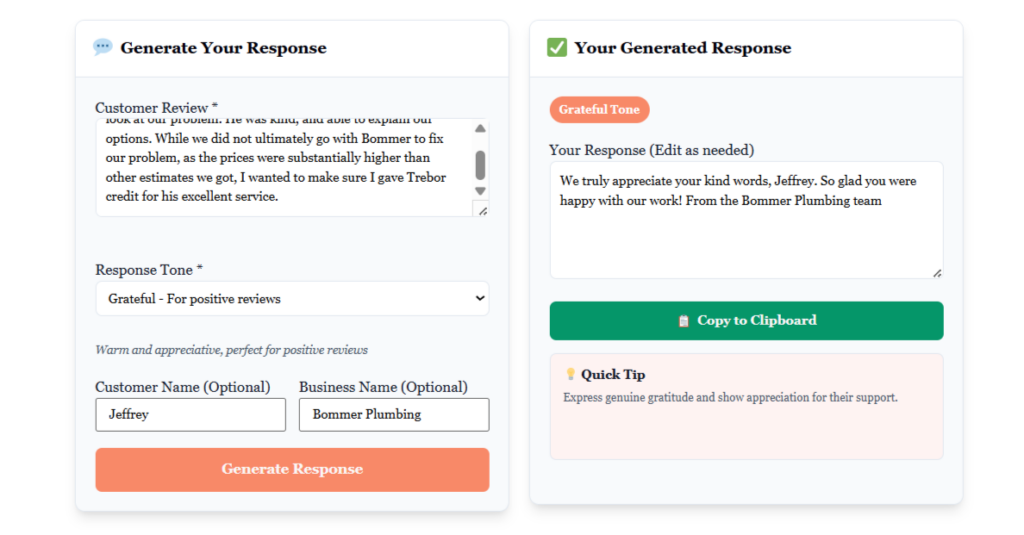Open the Response Tone dropdown
This screenshot has height=535, width=1024.
292,298
